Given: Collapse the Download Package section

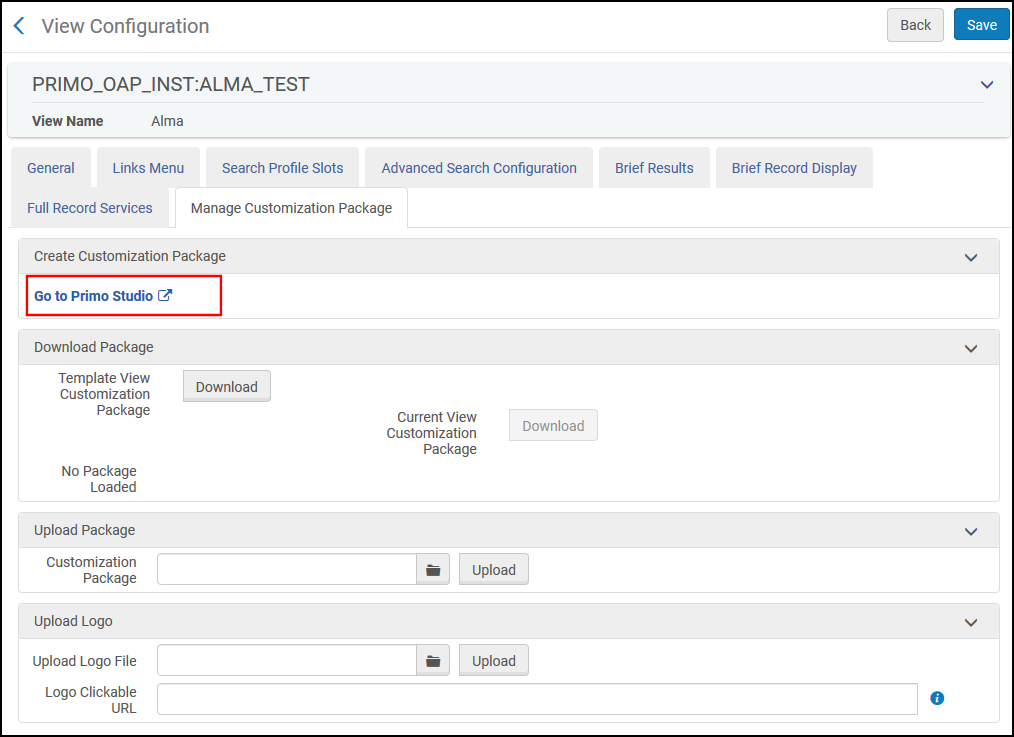Looking at the screenshot, I should pos(970,348).
